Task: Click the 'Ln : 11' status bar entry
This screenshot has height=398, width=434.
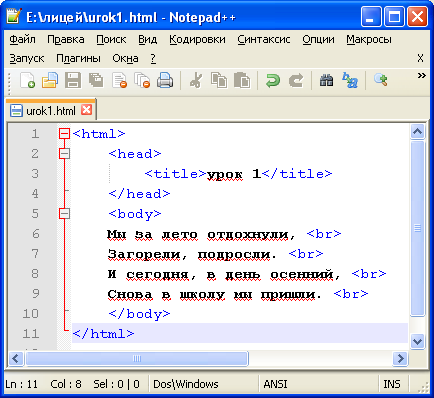Action: pos(22,384)
